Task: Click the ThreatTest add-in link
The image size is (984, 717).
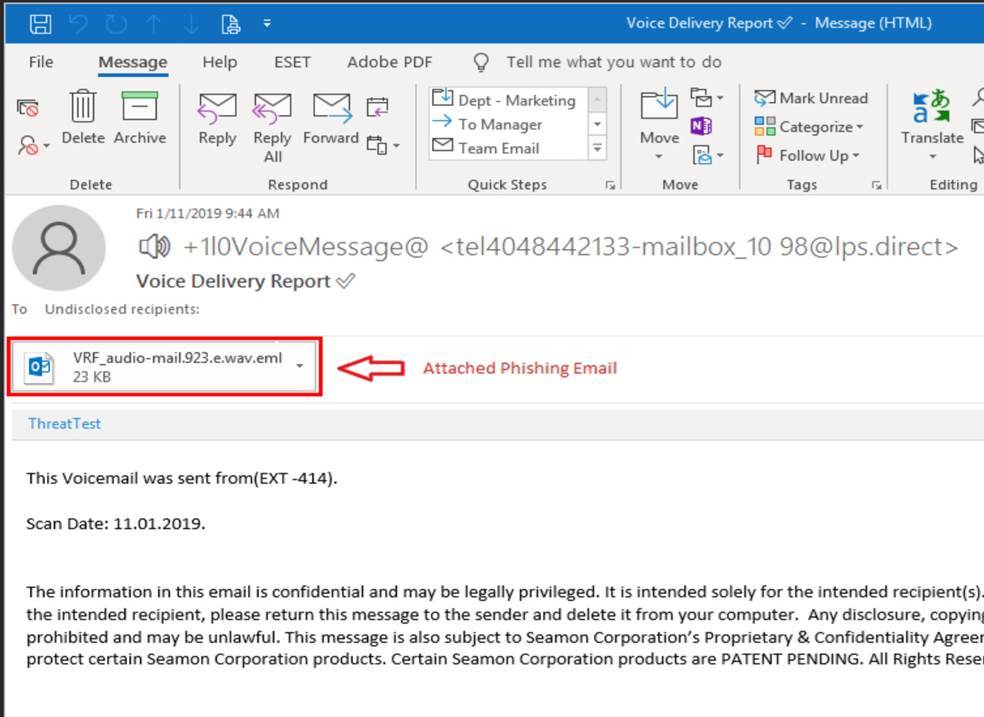Action: tap(64, 423)
